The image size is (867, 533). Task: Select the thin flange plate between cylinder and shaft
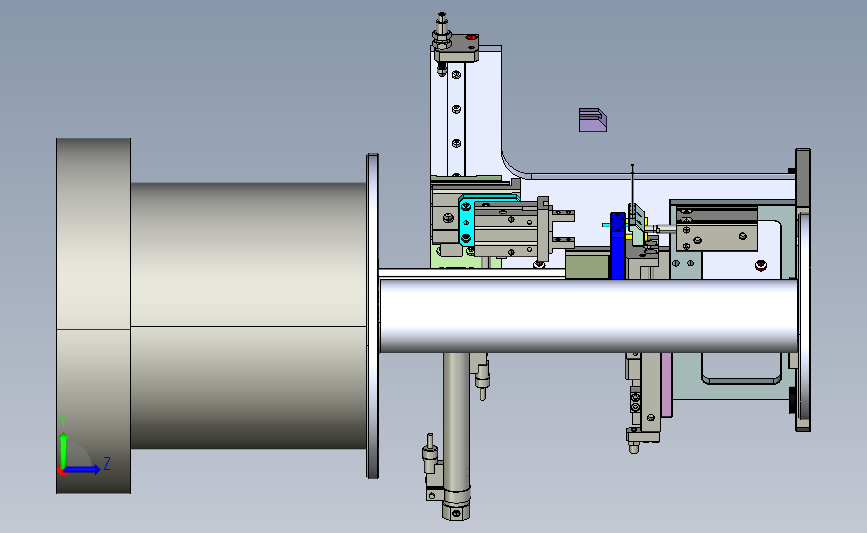(373, 316)
